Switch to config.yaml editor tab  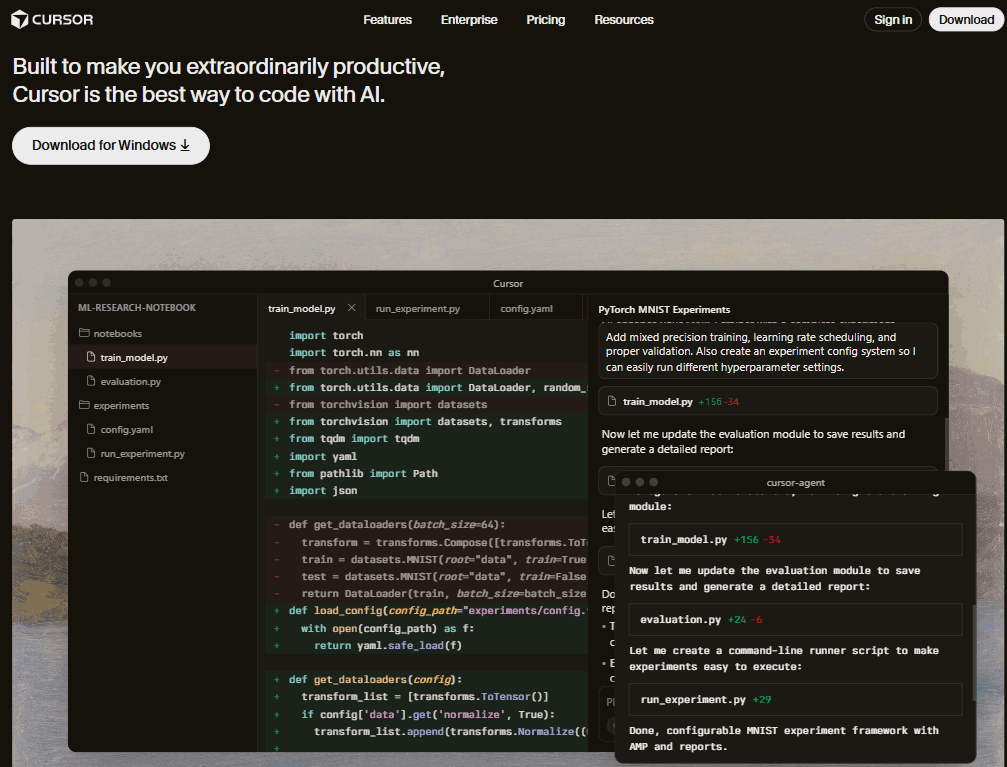point(526,308)
